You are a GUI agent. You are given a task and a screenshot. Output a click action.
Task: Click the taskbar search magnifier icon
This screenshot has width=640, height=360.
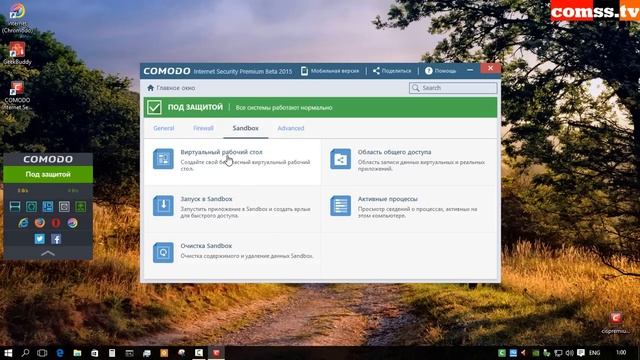coord(25,353)
